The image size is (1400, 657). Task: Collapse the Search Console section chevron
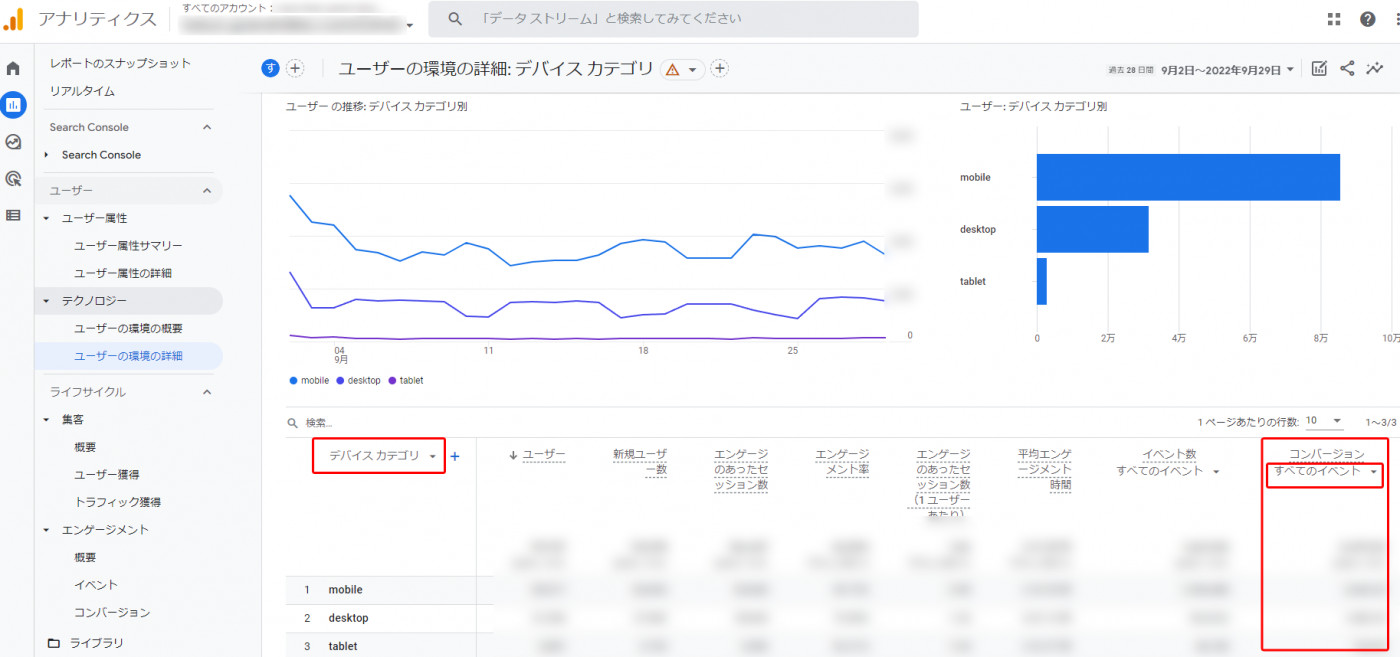pos(207,127)
